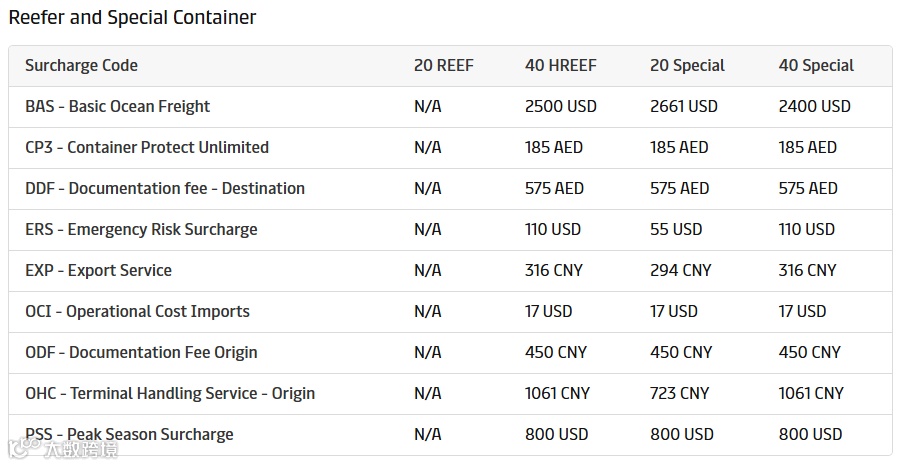Select the 294 CNY export service value

point(681,271)
